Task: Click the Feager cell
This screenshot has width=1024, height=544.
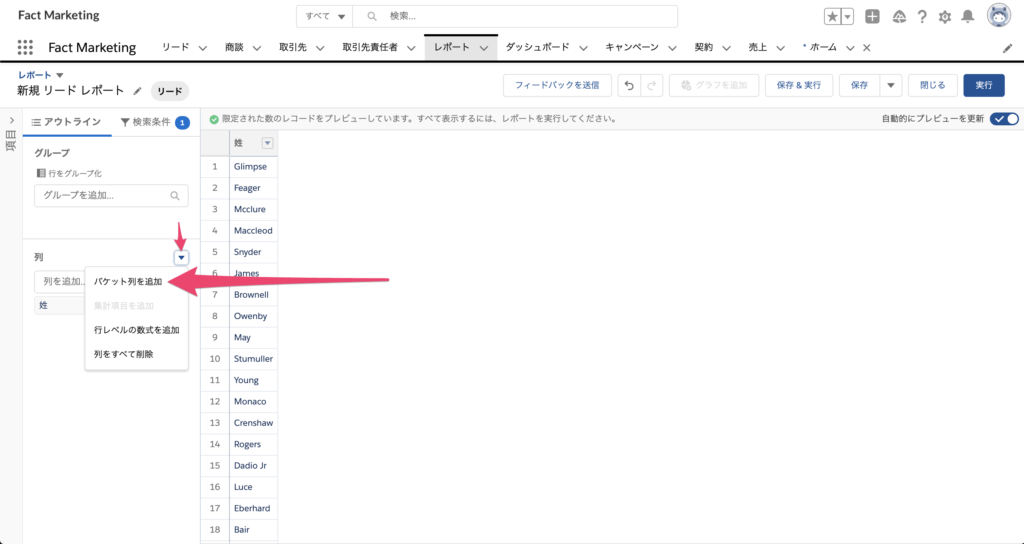Action: tap(253, 188)
